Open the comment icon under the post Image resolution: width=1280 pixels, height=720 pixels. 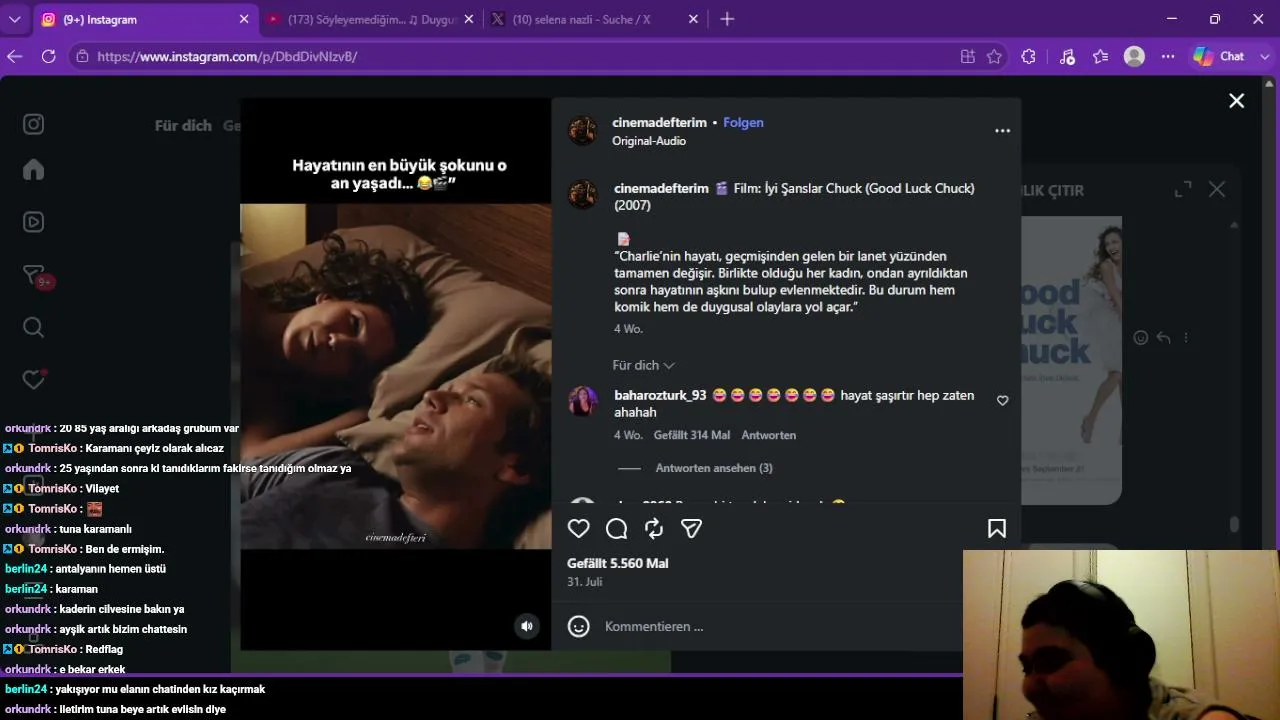[616, 528]
